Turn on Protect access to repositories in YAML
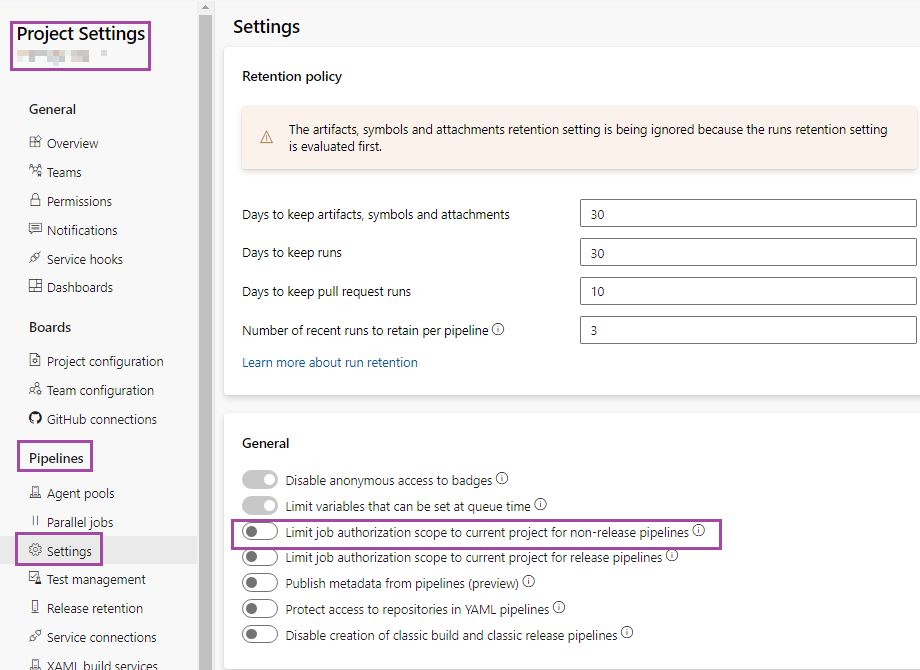Image resolution: width=920 pixels, height=670 pixels. pos(259,608)
